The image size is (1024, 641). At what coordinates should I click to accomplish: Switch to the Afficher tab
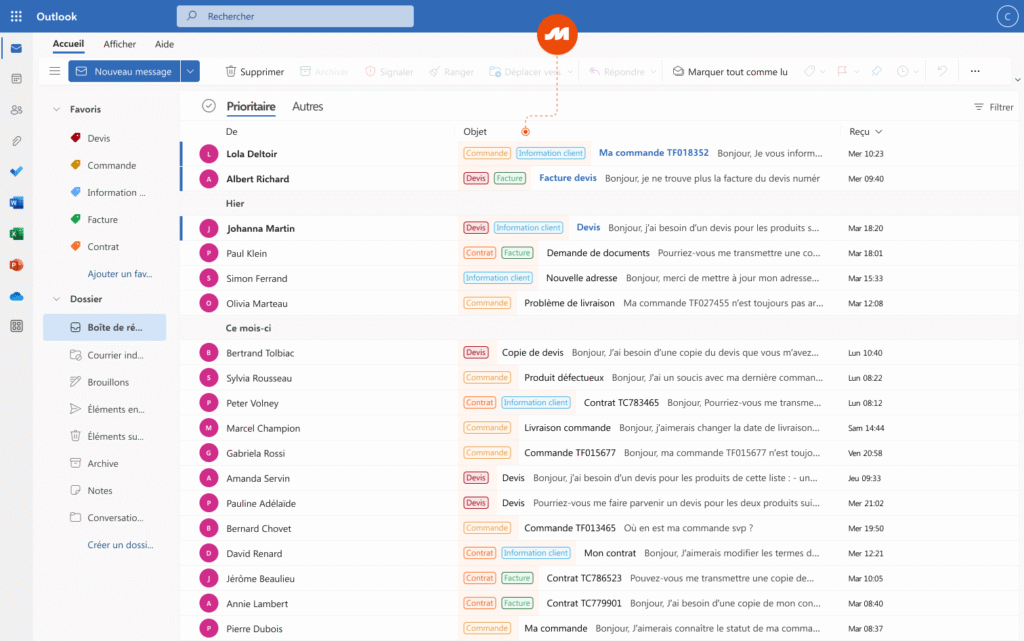point(120,44)
